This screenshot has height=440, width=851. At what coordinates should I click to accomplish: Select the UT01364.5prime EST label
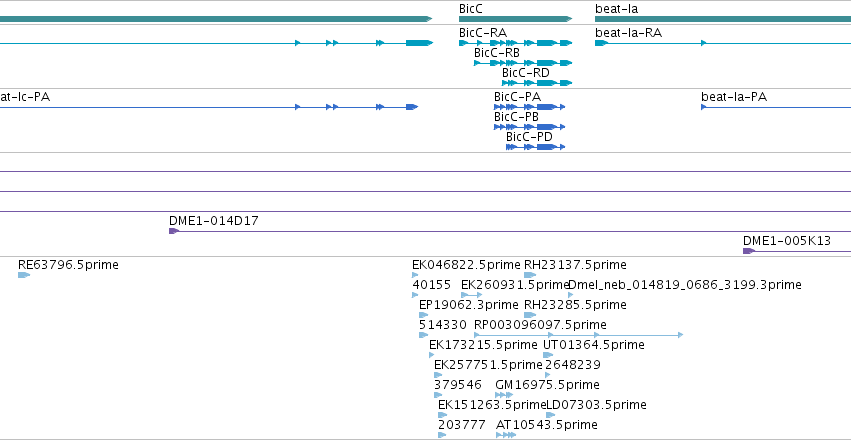click(x=594, y=345)
